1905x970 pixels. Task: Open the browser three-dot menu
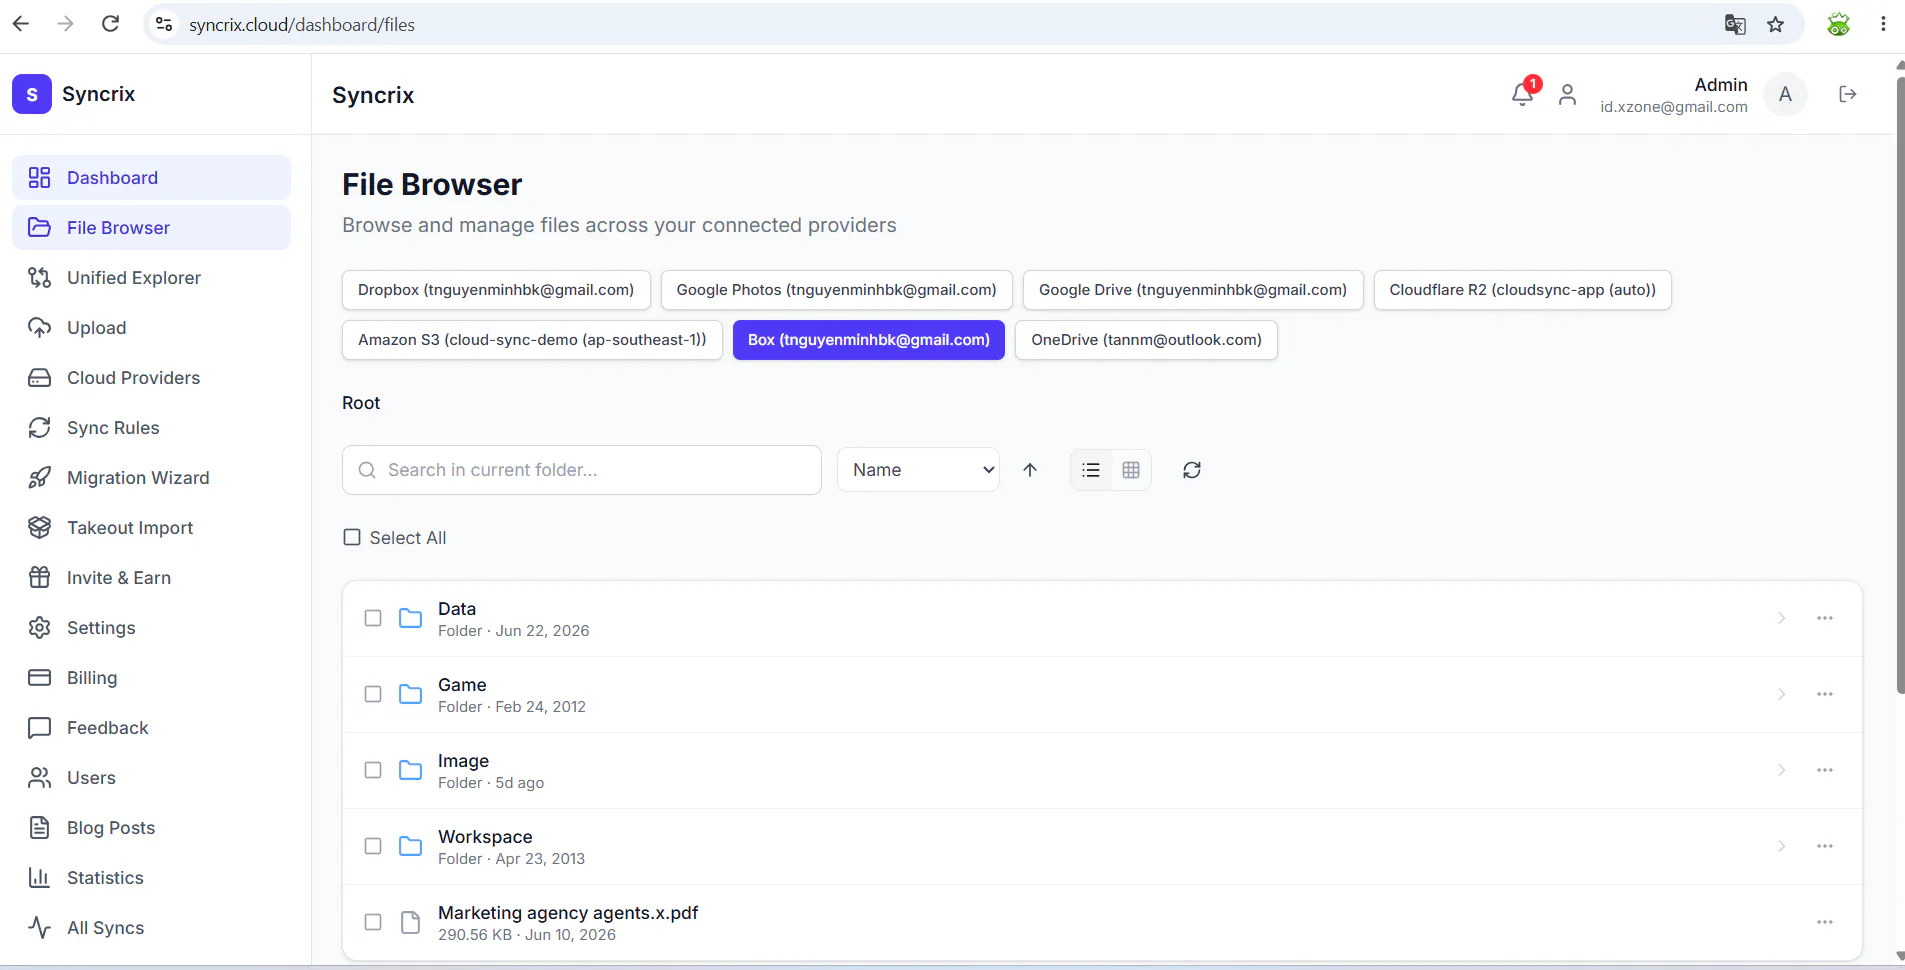point(1883,24)
